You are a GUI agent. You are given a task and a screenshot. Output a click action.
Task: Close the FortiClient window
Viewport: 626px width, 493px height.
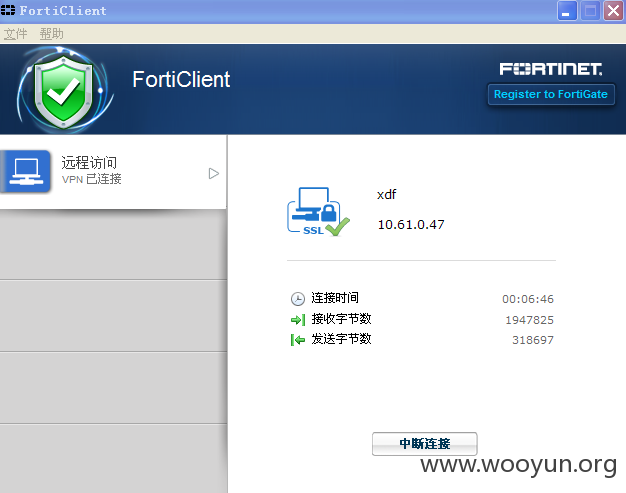tap(613, 11)
